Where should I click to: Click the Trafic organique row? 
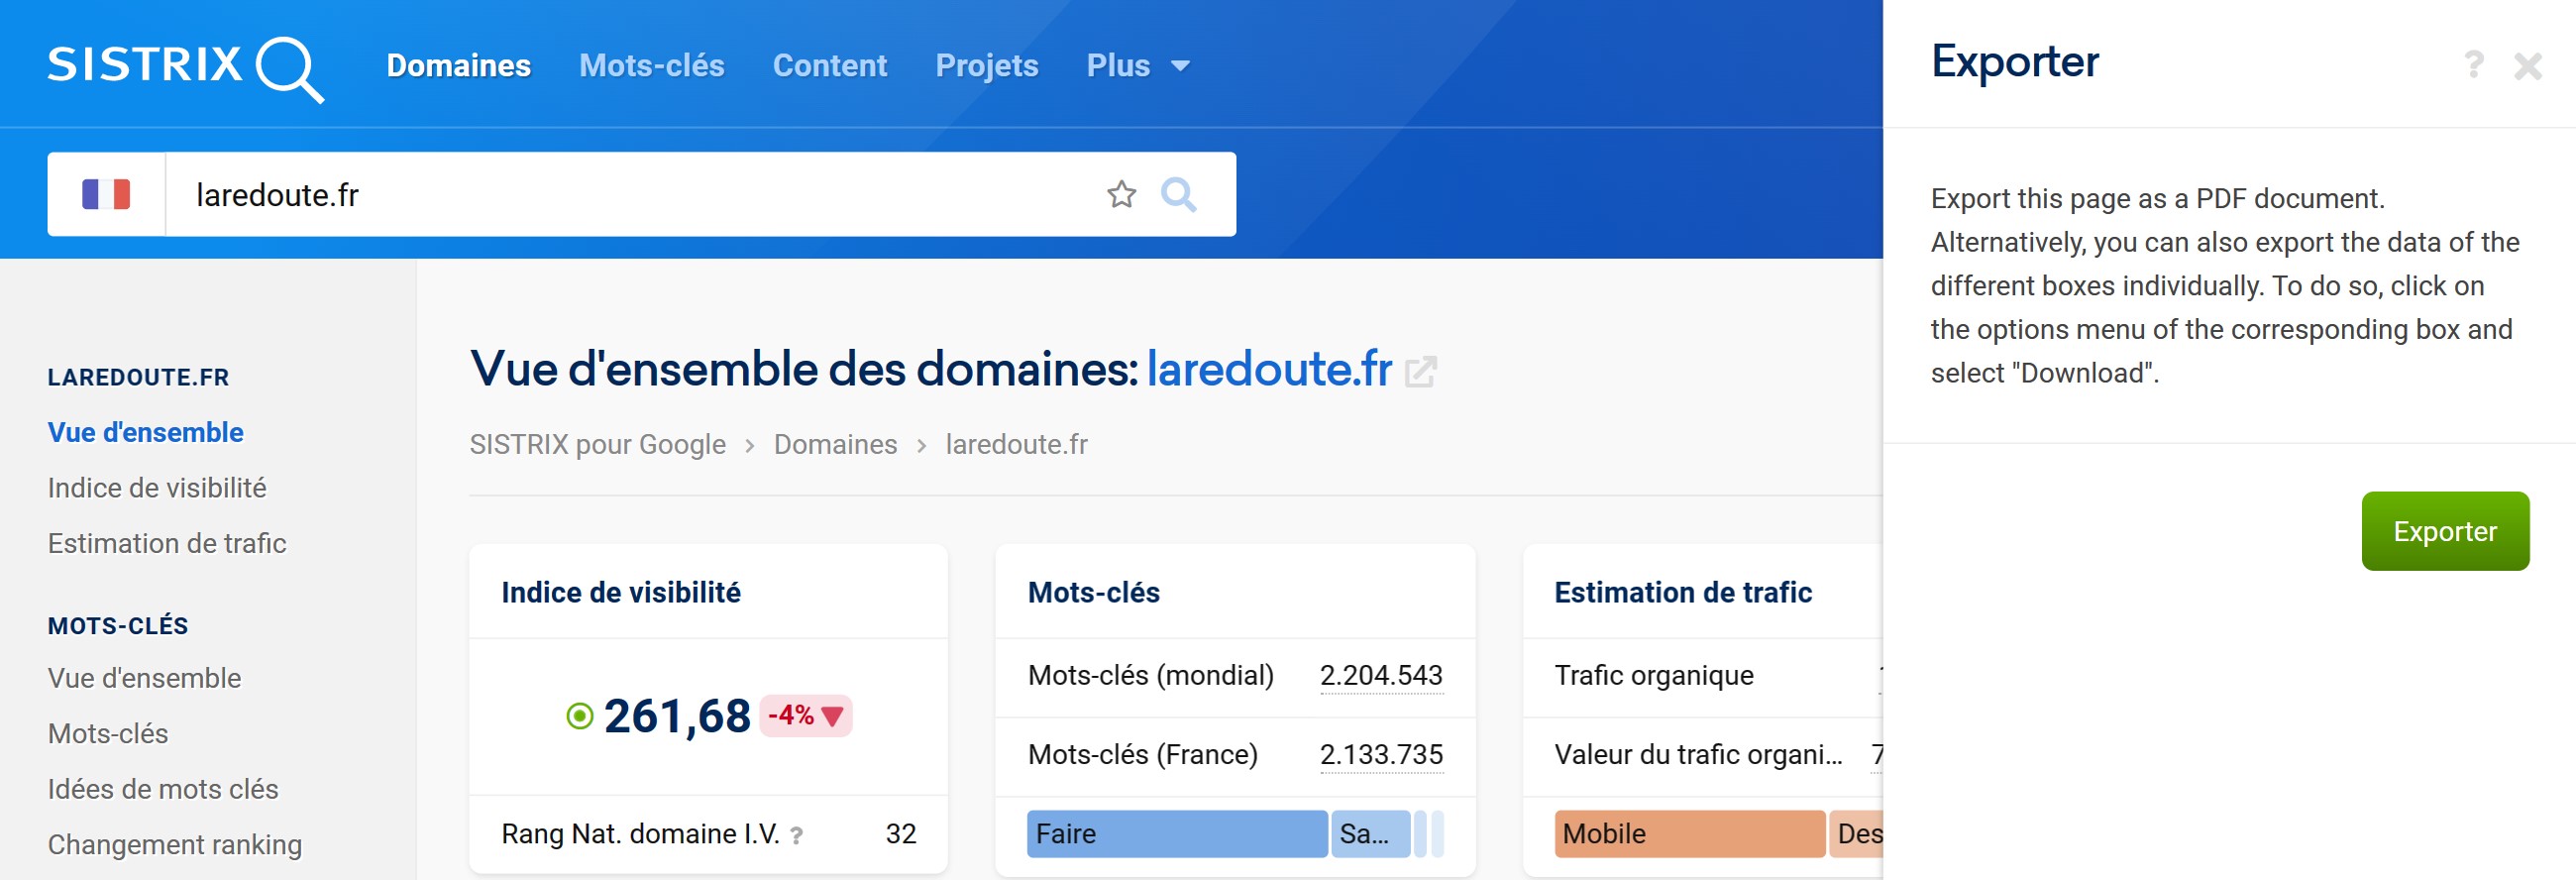point(1702,677)
